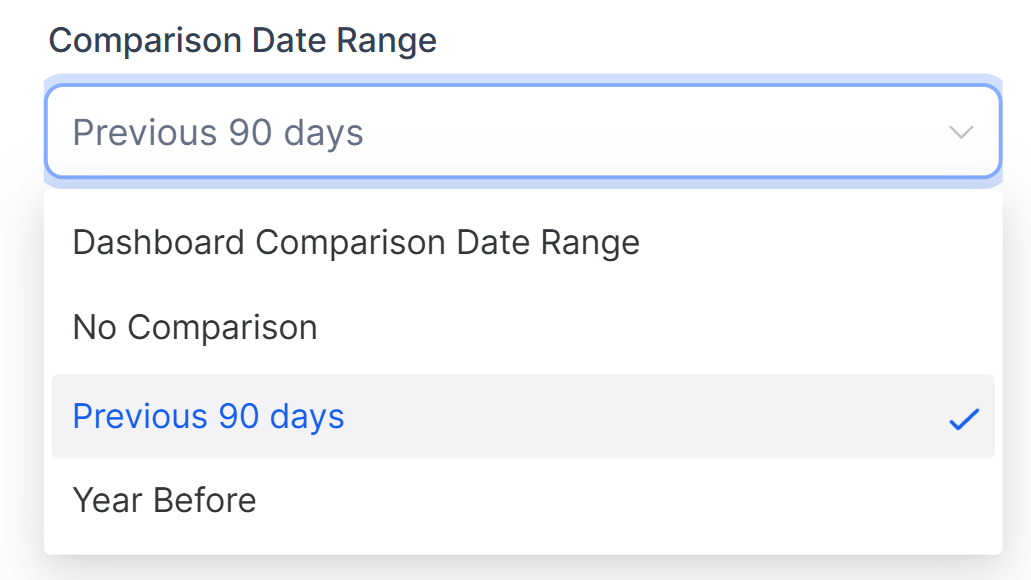Use the dashboard's comparison date range
Image resolution: width=1031 pixels, height=580 pixels.
click(x=356, y=242)
